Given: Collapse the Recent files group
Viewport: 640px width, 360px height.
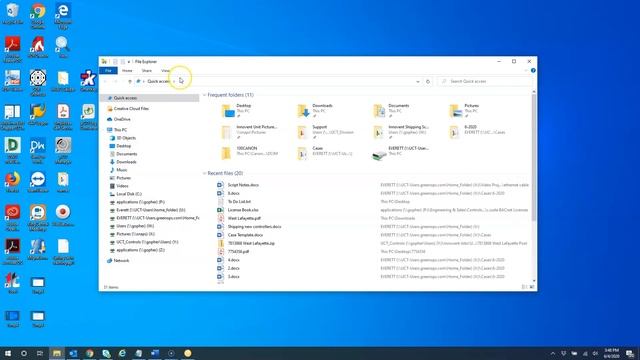Looking at the screenshot, I should pyautogui.click(x=204, y=173).
